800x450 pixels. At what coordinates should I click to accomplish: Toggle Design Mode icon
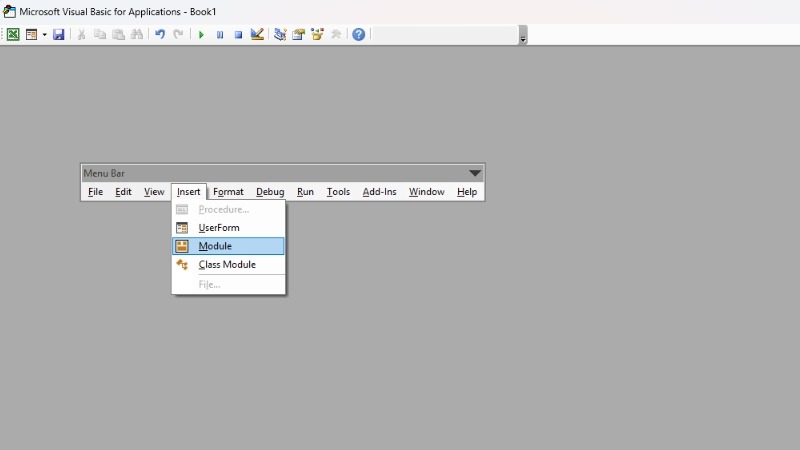[x=257, y=34]
